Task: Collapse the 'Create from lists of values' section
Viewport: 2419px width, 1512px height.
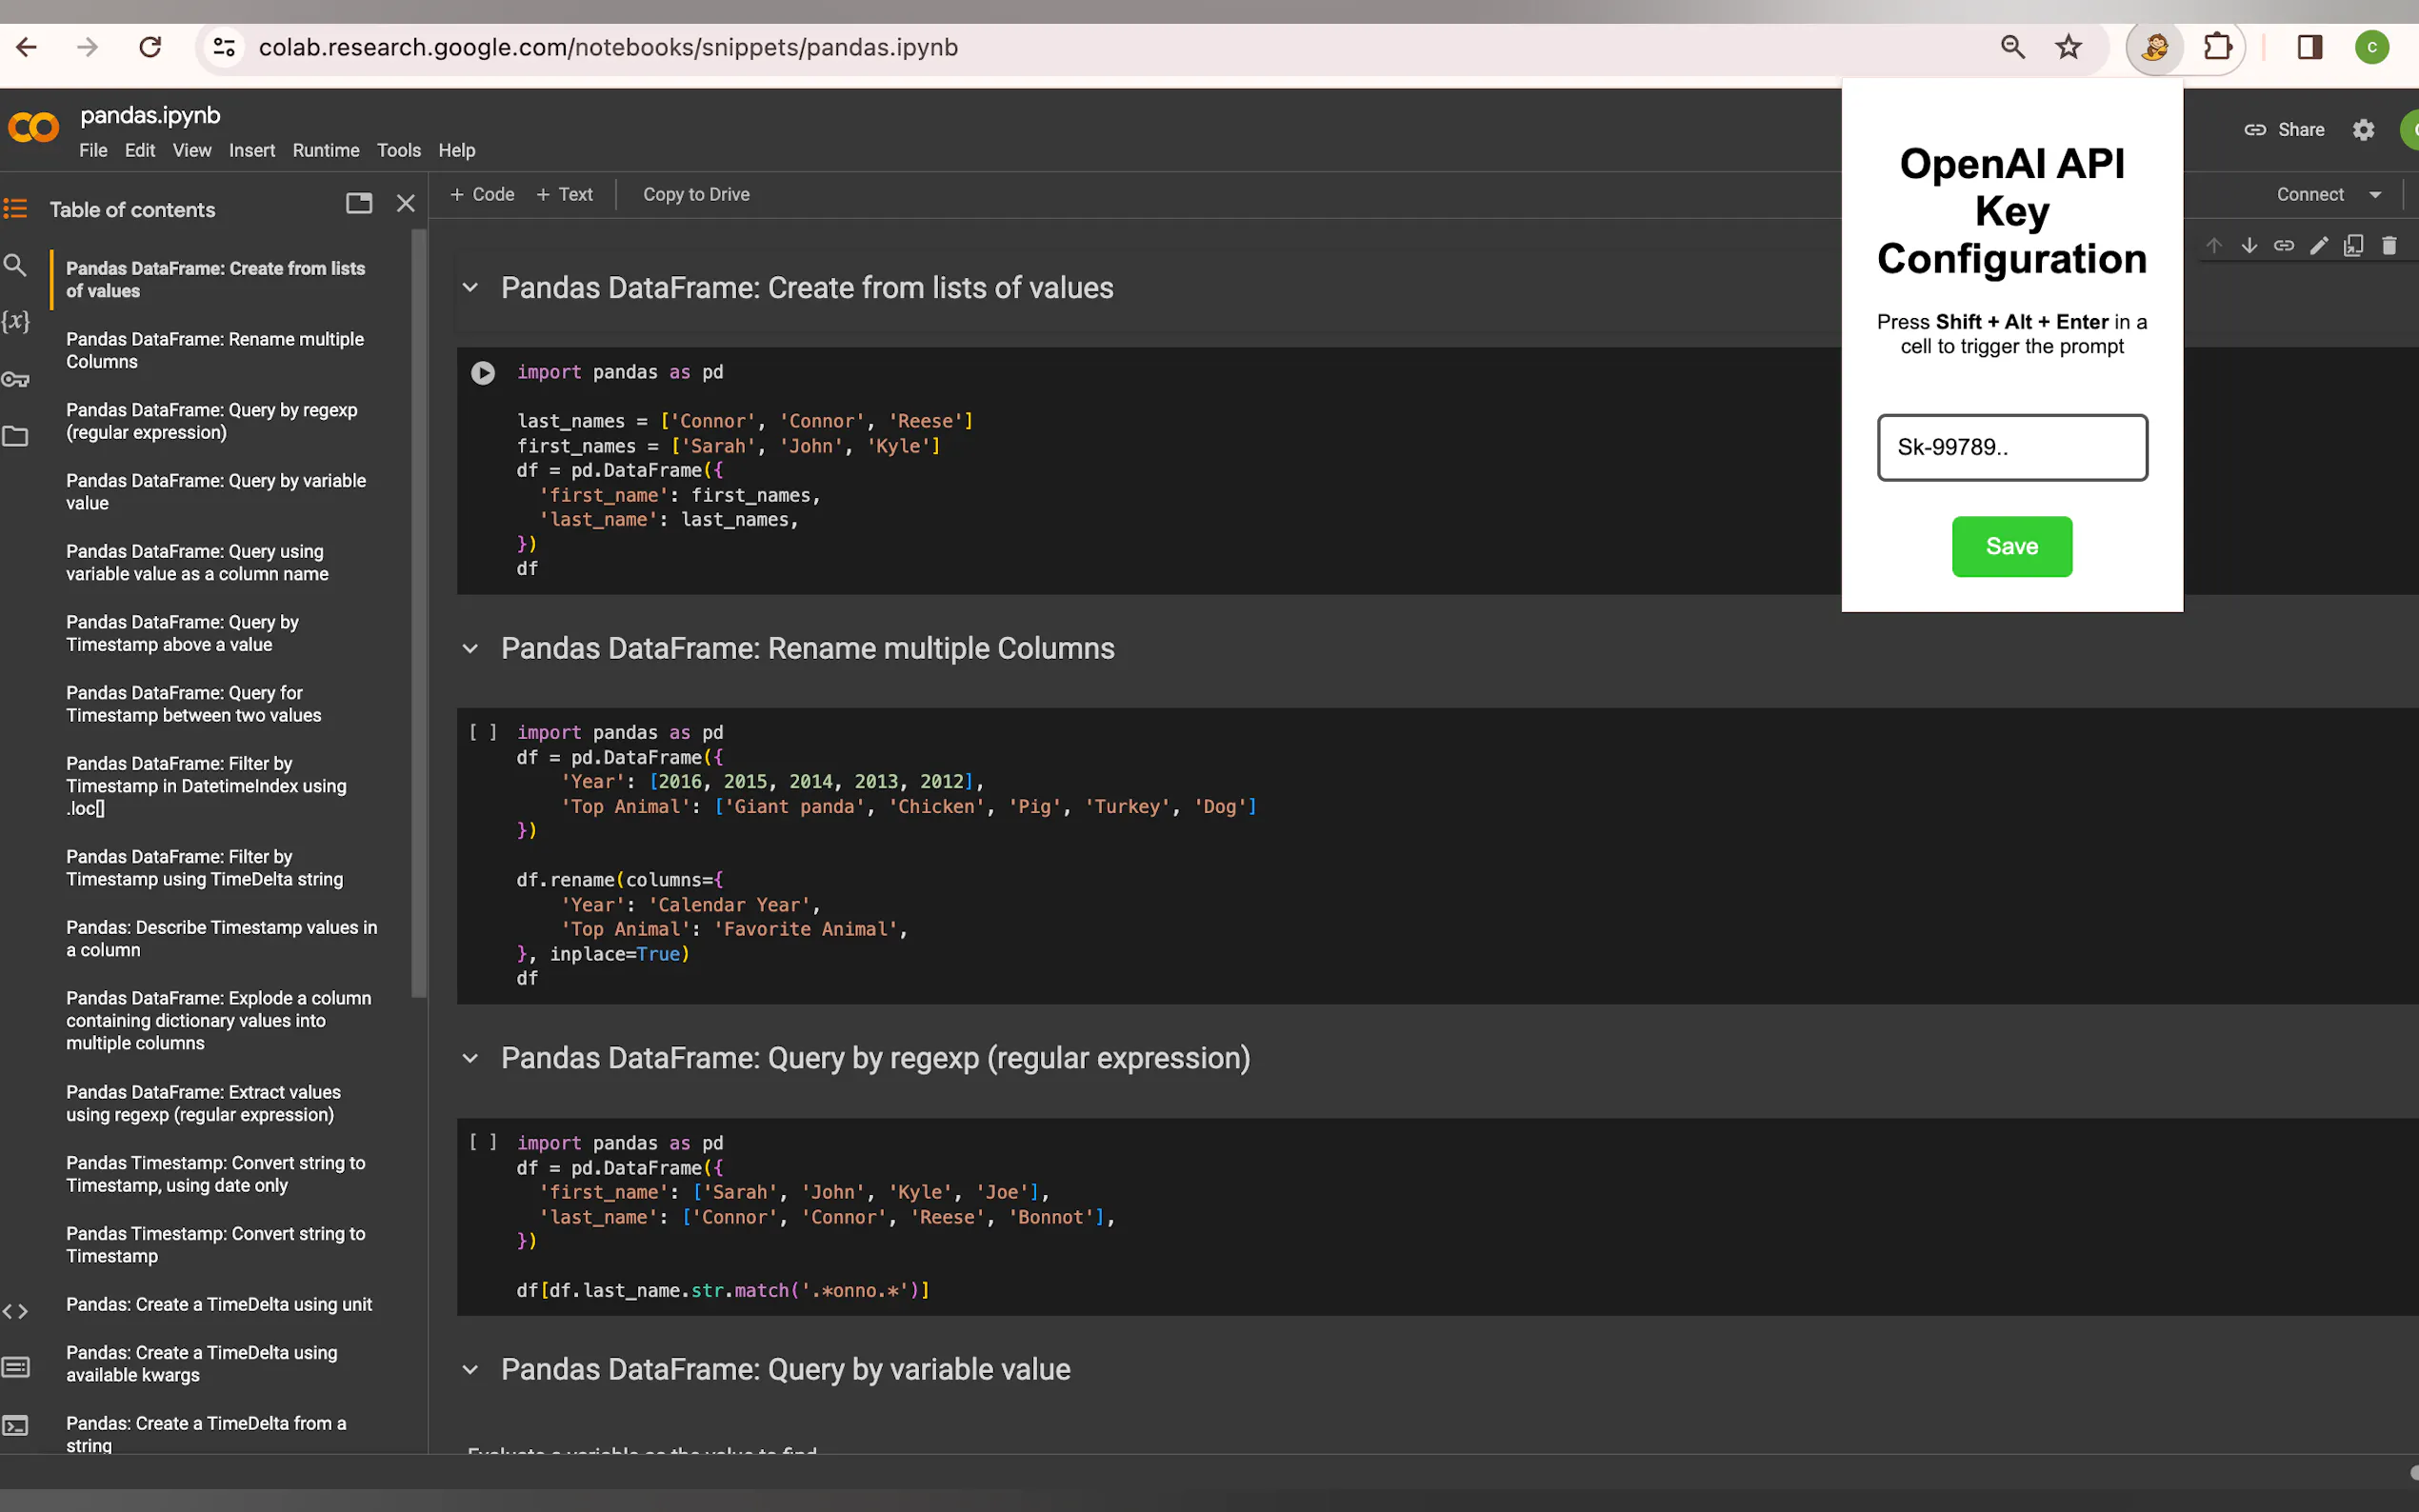Action: [x=470, y=288]
